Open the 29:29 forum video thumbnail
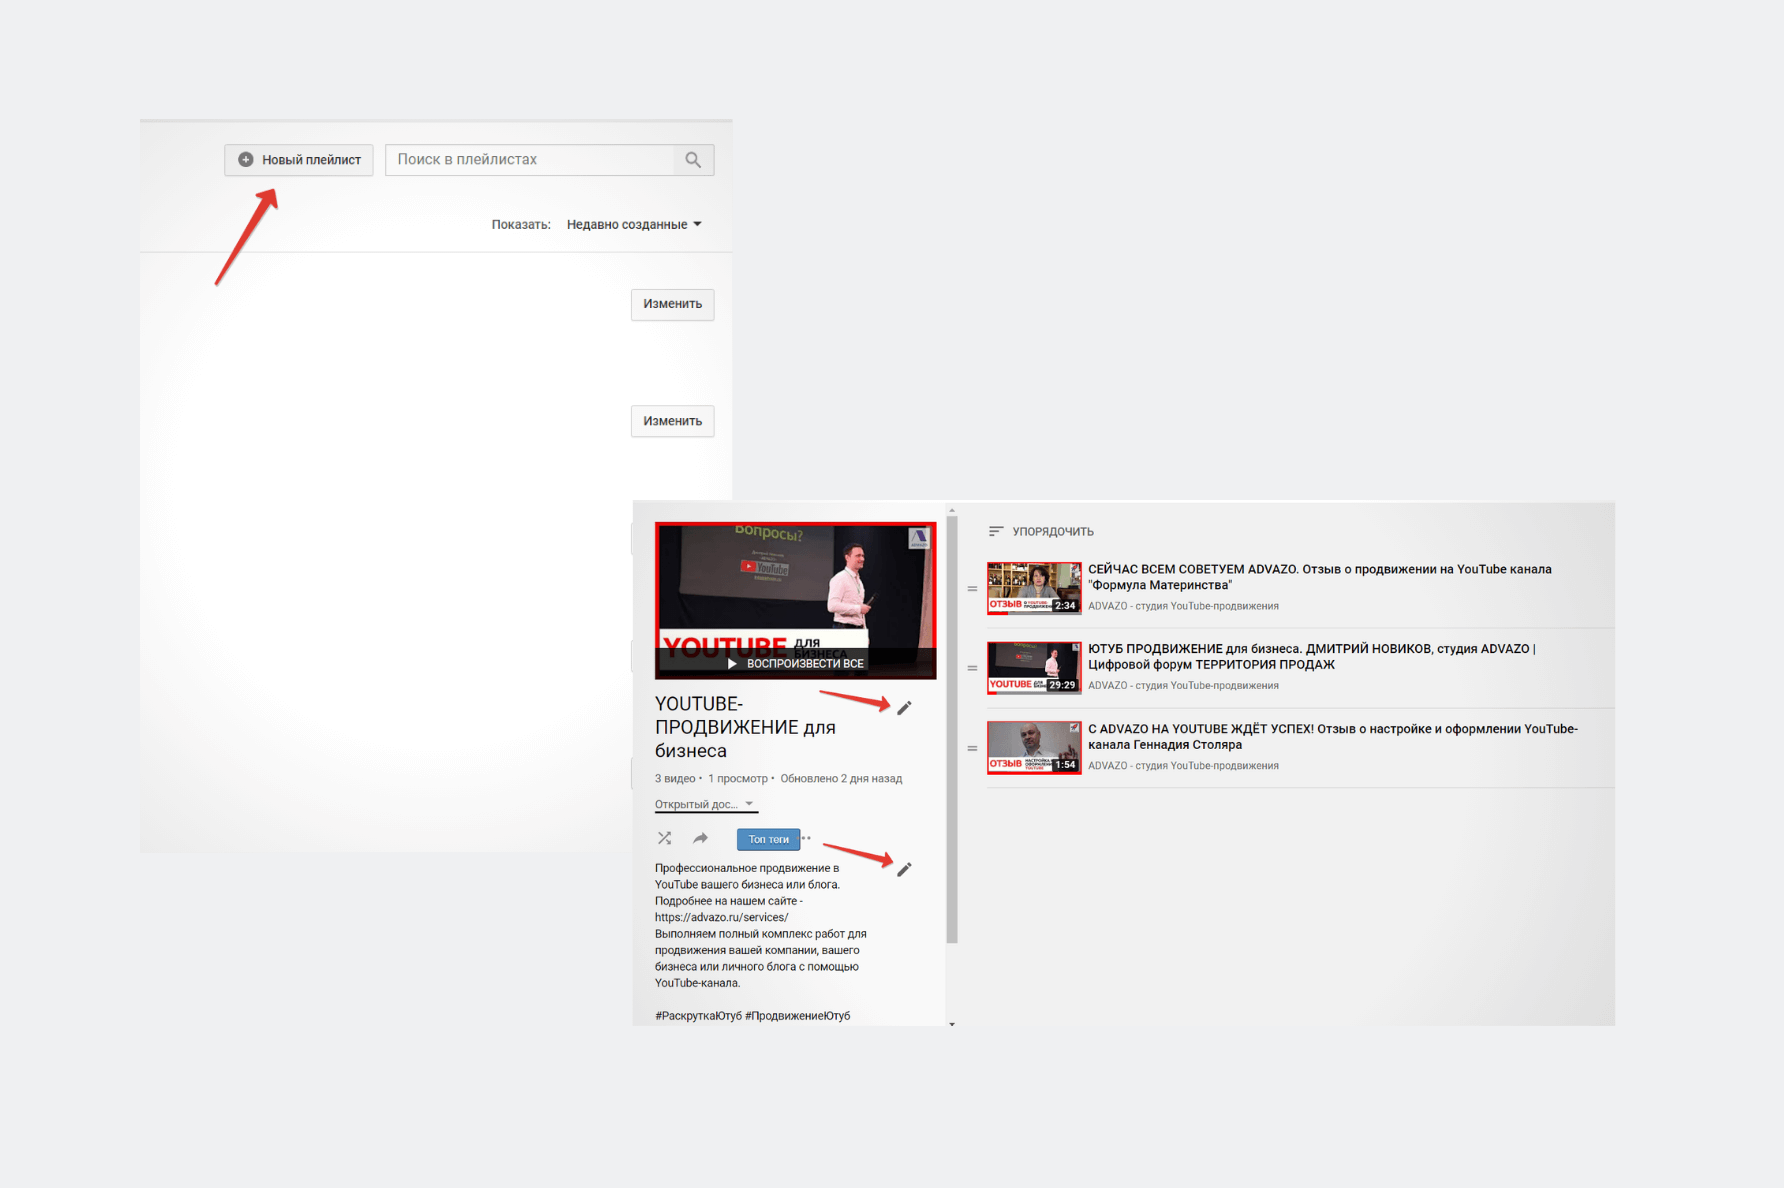The image size is (1784, 1188). pos(1034,668)
